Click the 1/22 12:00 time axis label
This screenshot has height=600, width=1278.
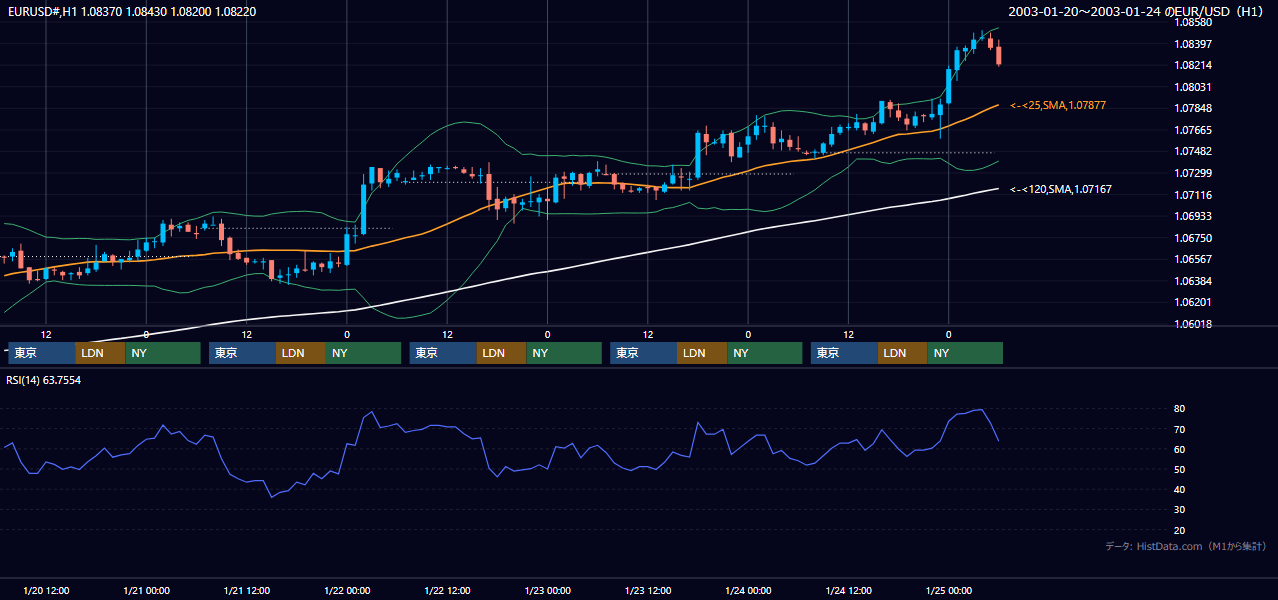448,590
